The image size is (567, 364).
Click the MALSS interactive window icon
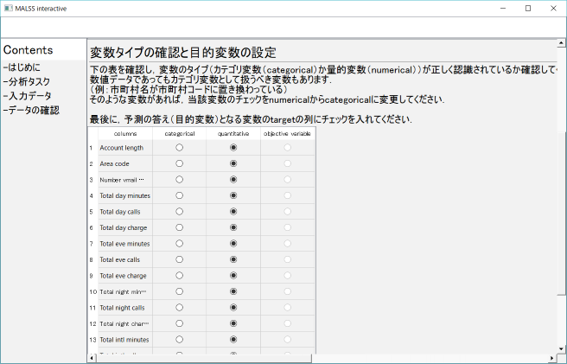coord(8,8)
